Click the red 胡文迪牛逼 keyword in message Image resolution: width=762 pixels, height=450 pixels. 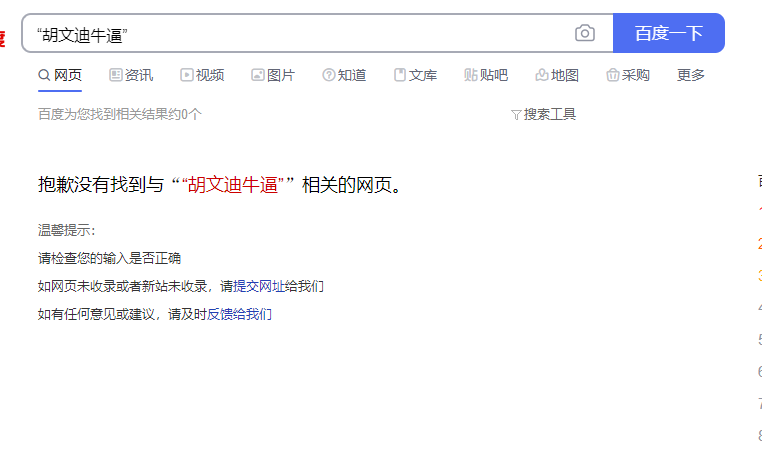[233, 185]
